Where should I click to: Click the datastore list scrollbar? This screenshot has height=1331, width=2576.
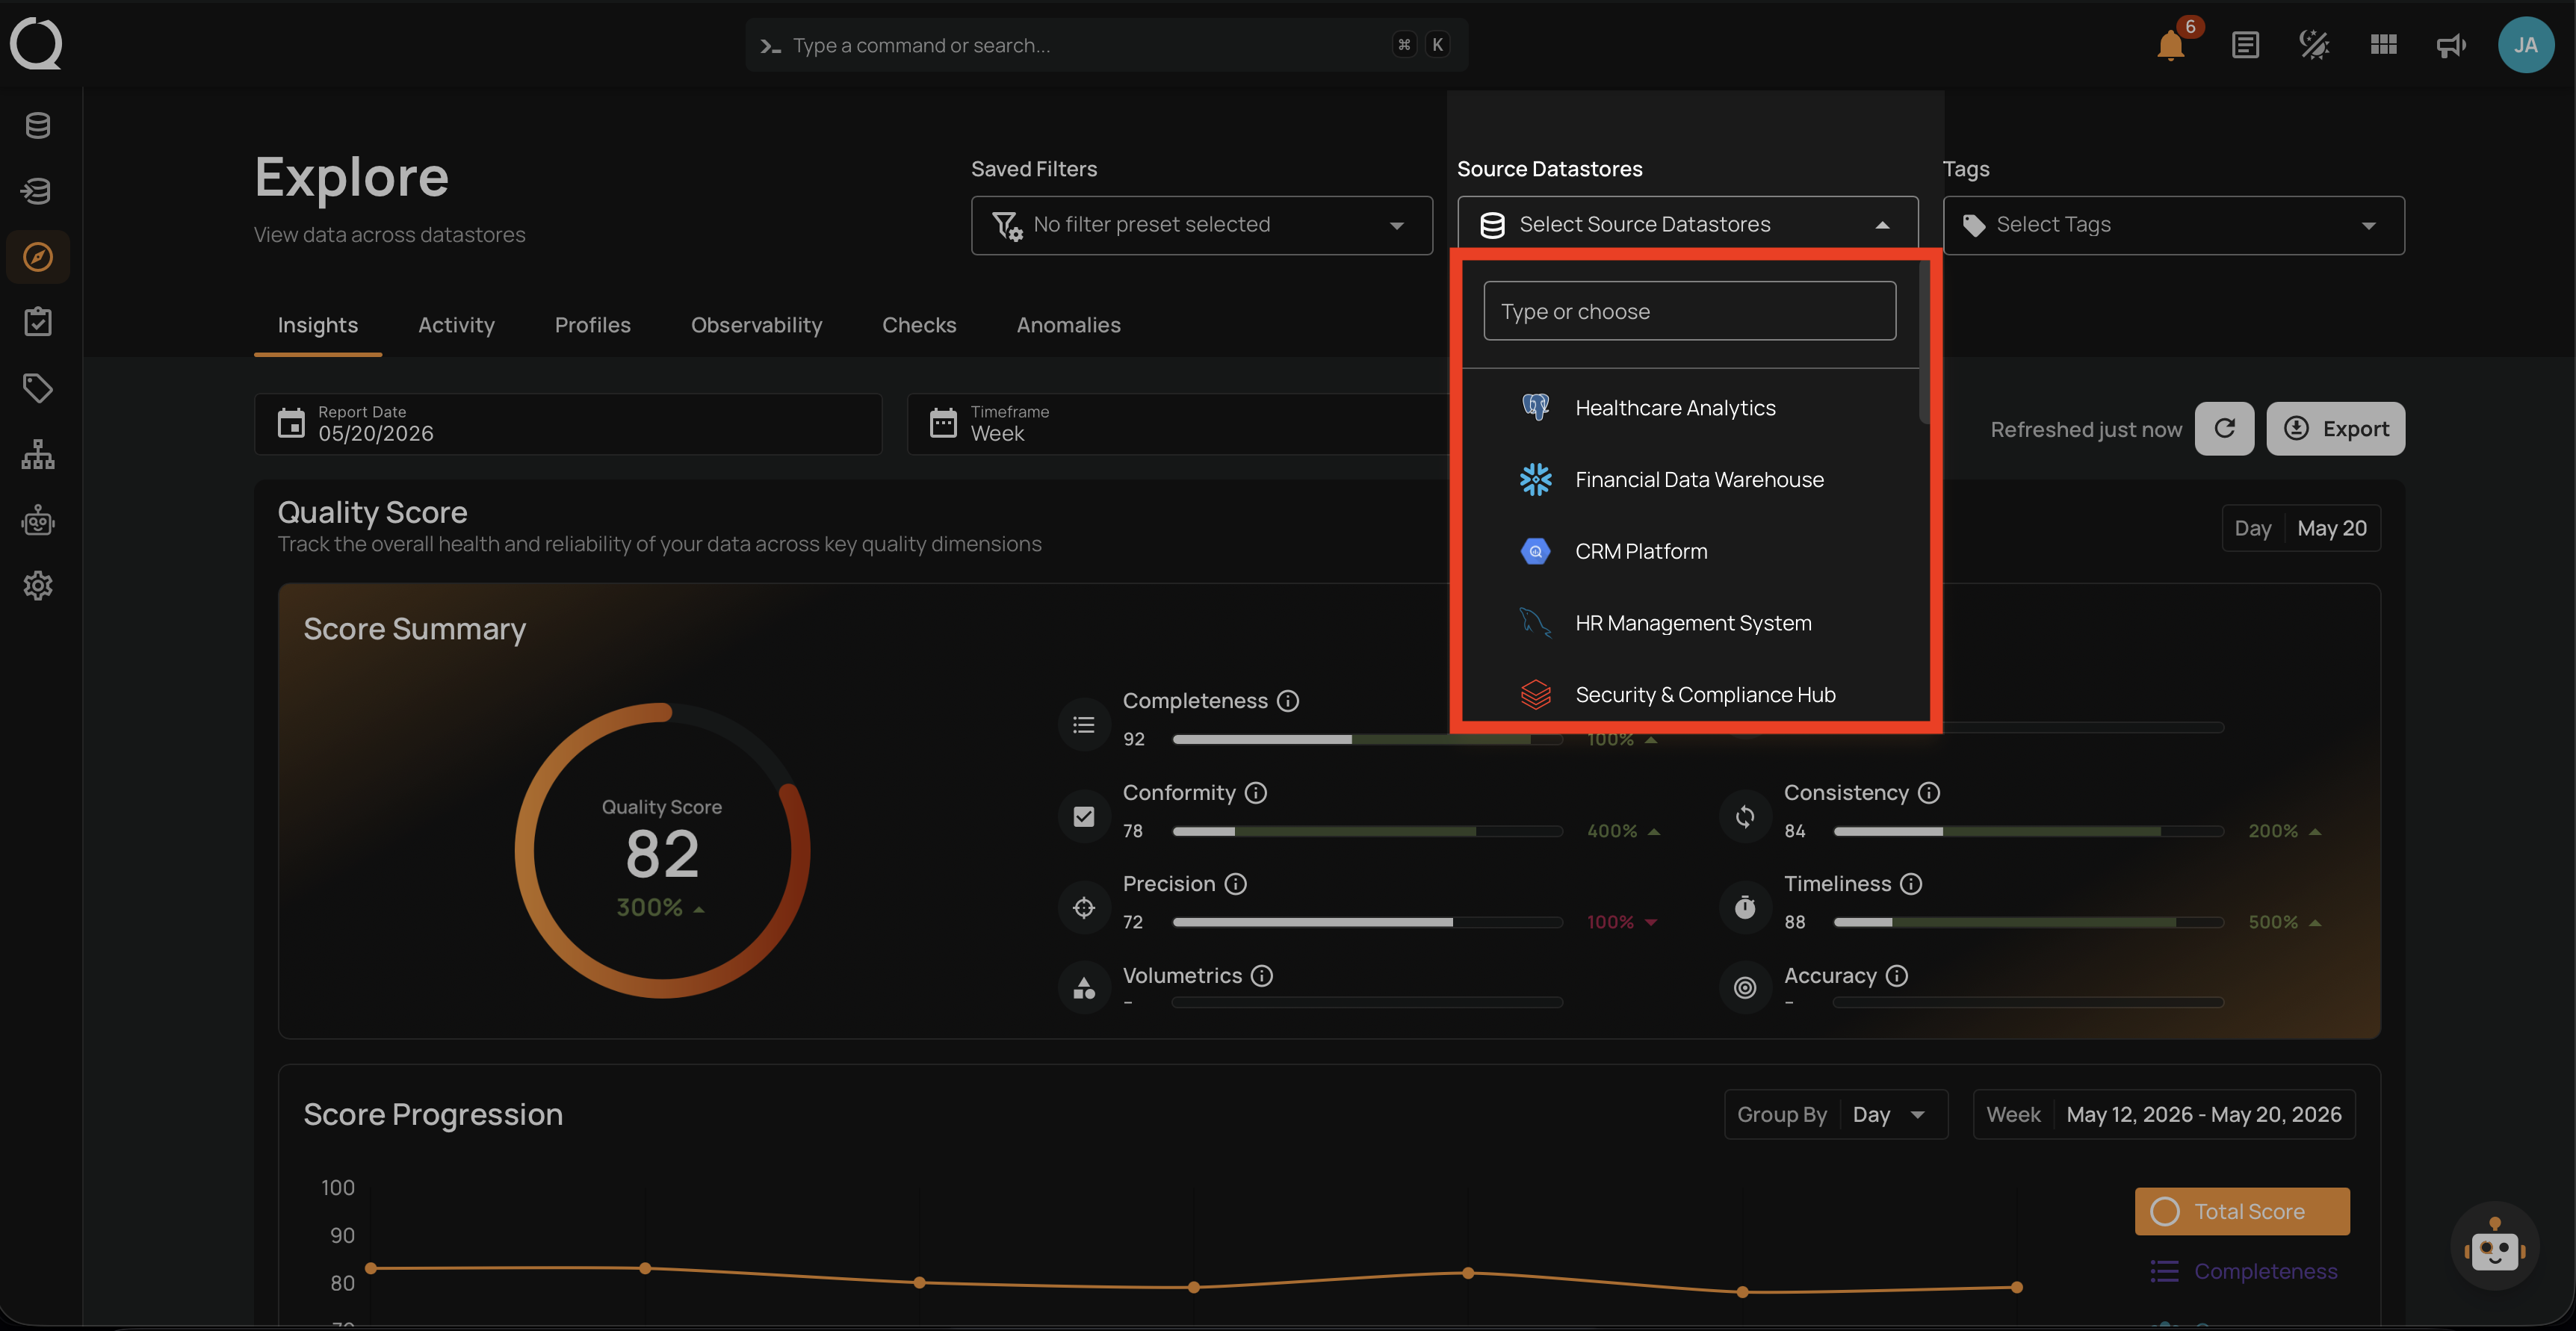[1924, 342]
